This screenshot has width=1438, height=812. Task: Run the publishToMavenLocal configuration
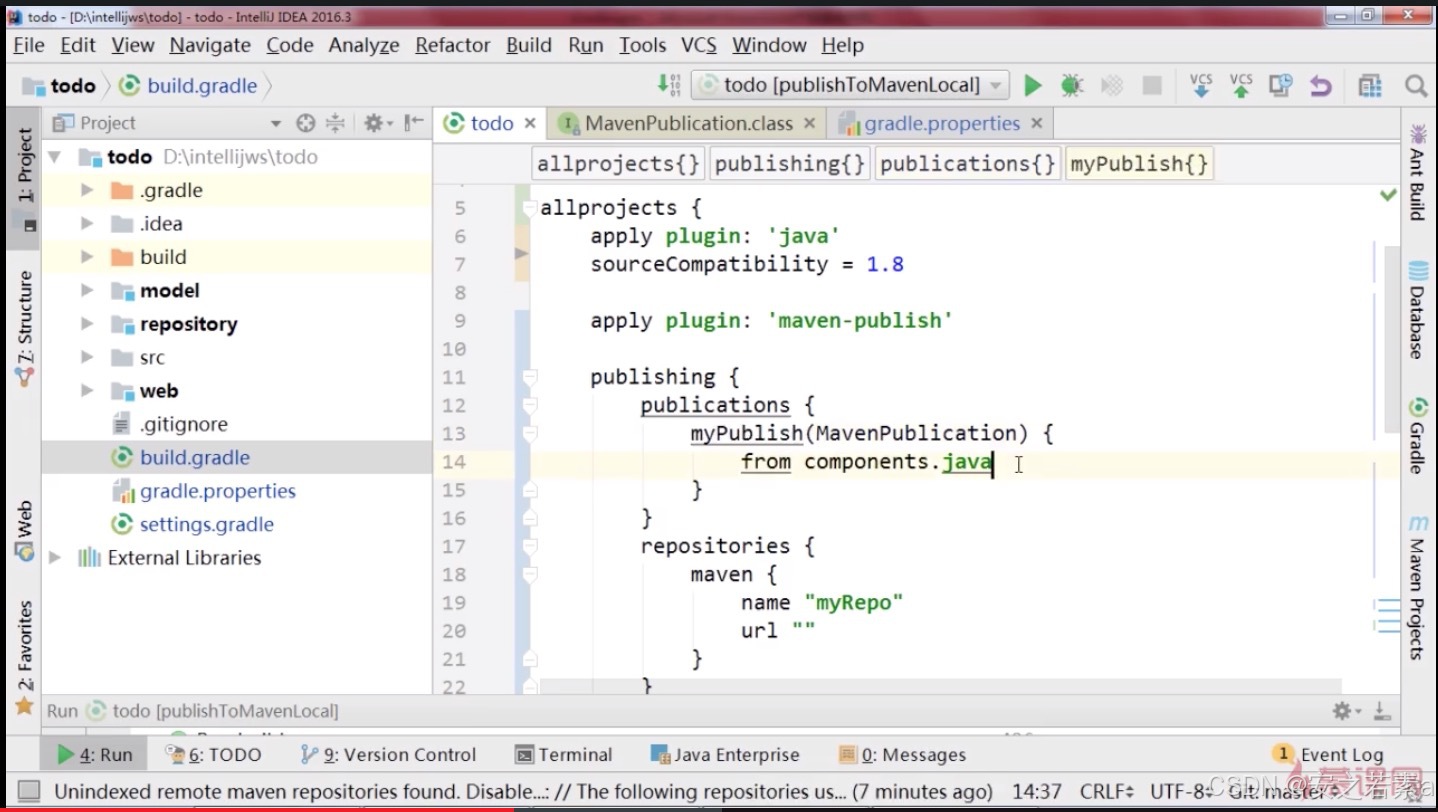pos(1033,86)
